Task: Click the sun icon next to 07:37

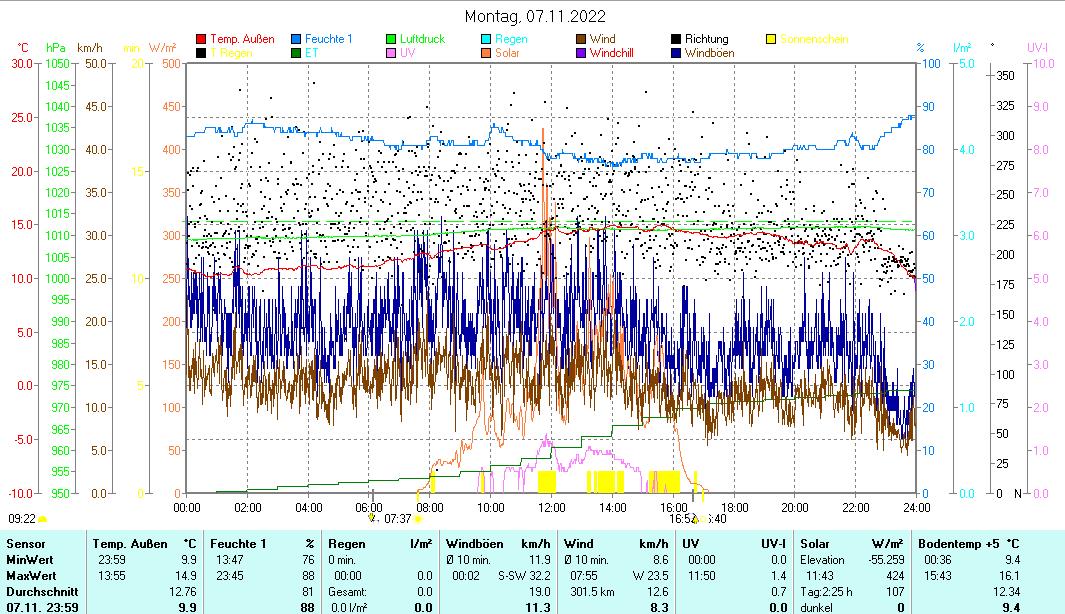Action: coord(418,520)
